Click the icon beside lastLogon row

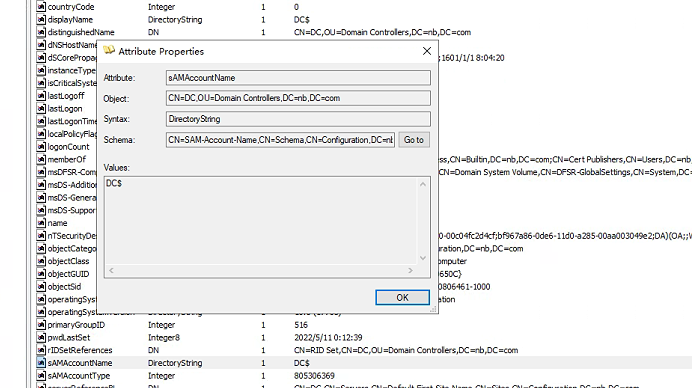41,109
